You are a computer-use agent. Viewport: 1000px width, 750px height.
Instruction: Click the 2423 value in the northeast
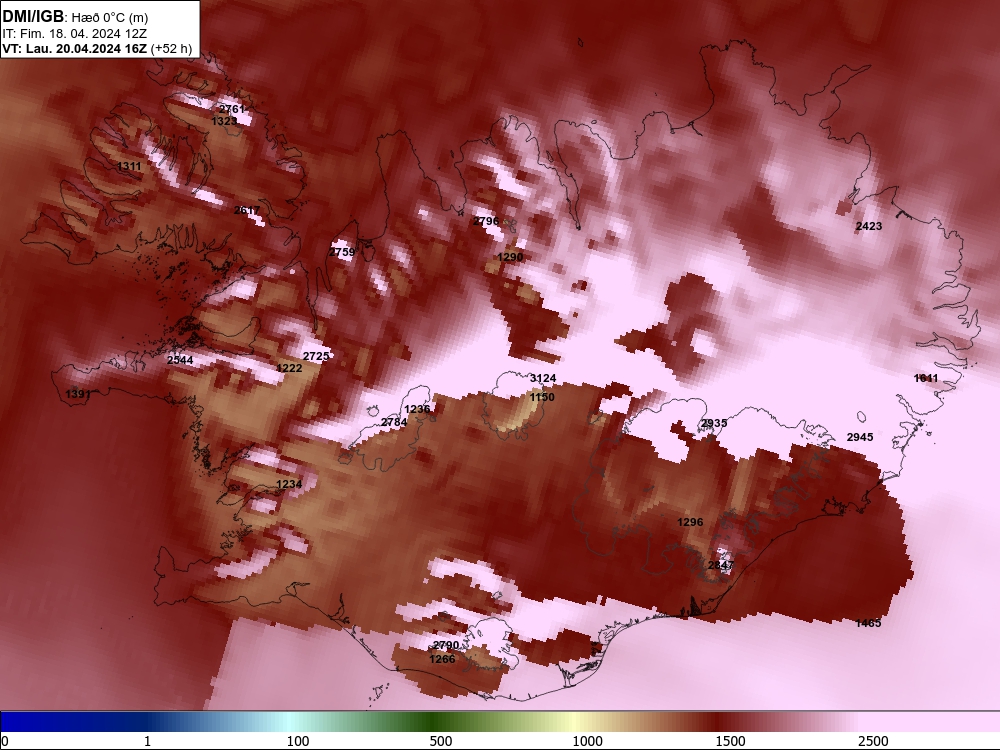point(869,226)
